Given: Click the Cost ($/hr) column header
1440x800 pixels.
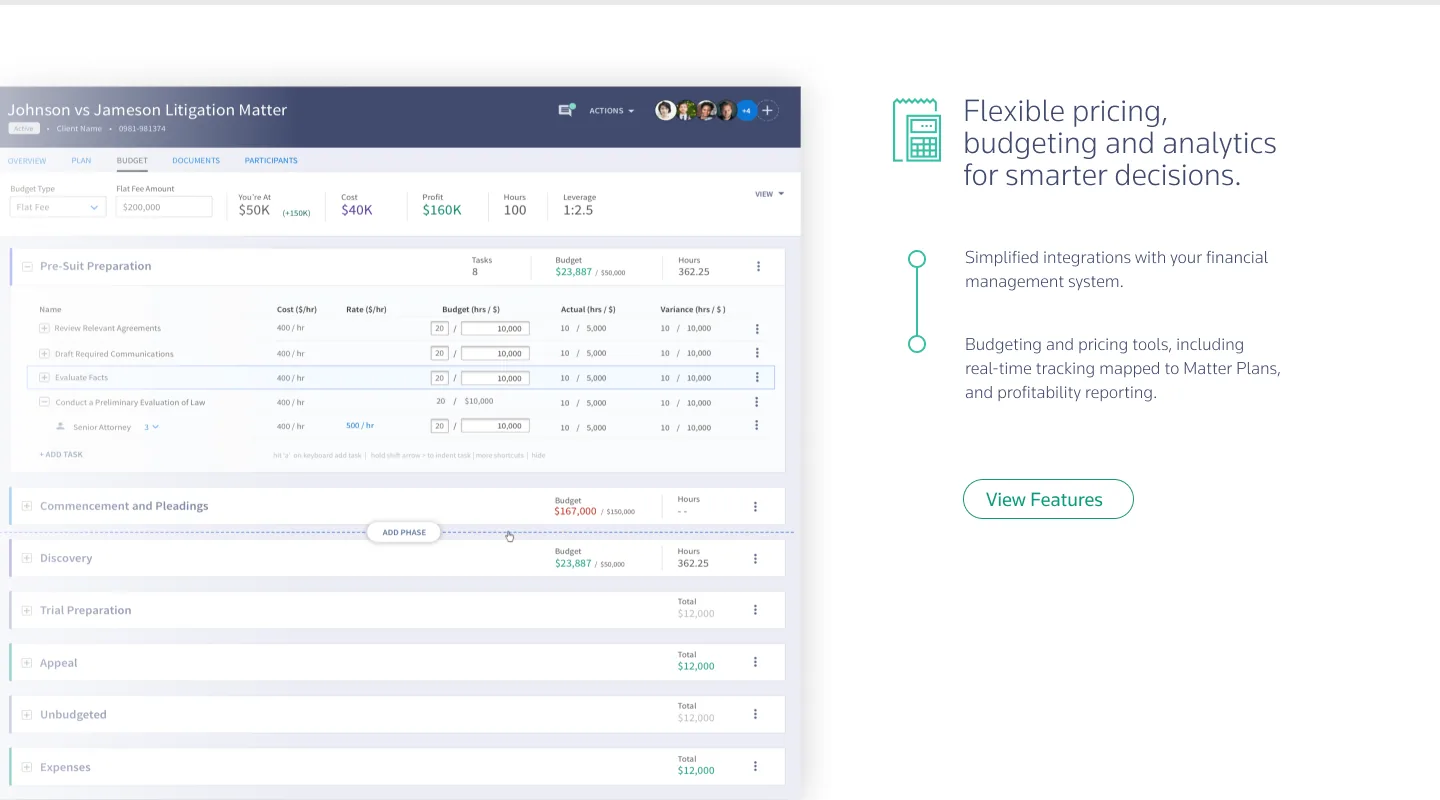Looking at the screenshot, I should click(x=297, y=310).
